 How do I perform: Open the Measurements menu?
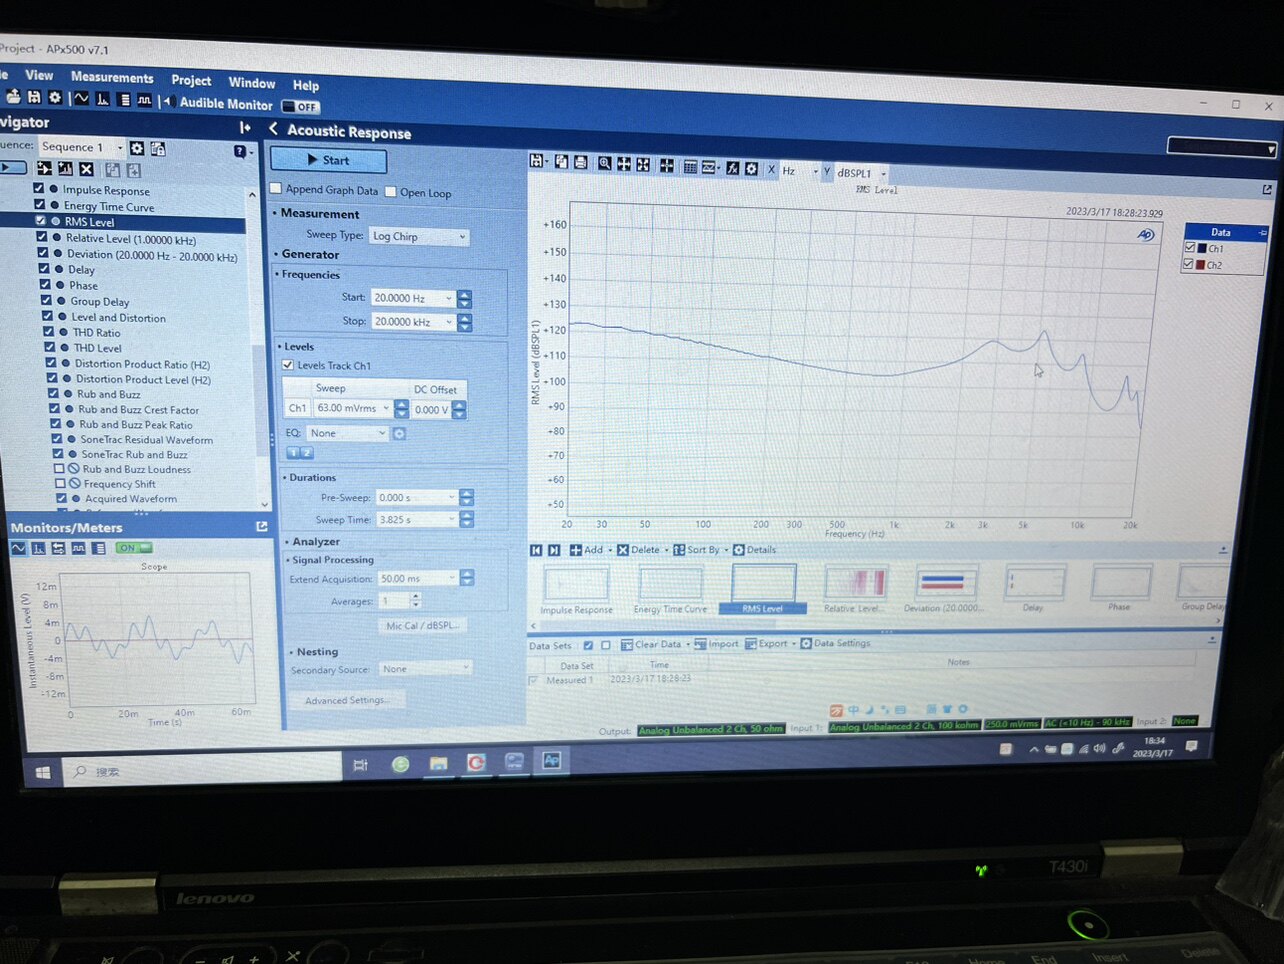[x=112, y=77]
